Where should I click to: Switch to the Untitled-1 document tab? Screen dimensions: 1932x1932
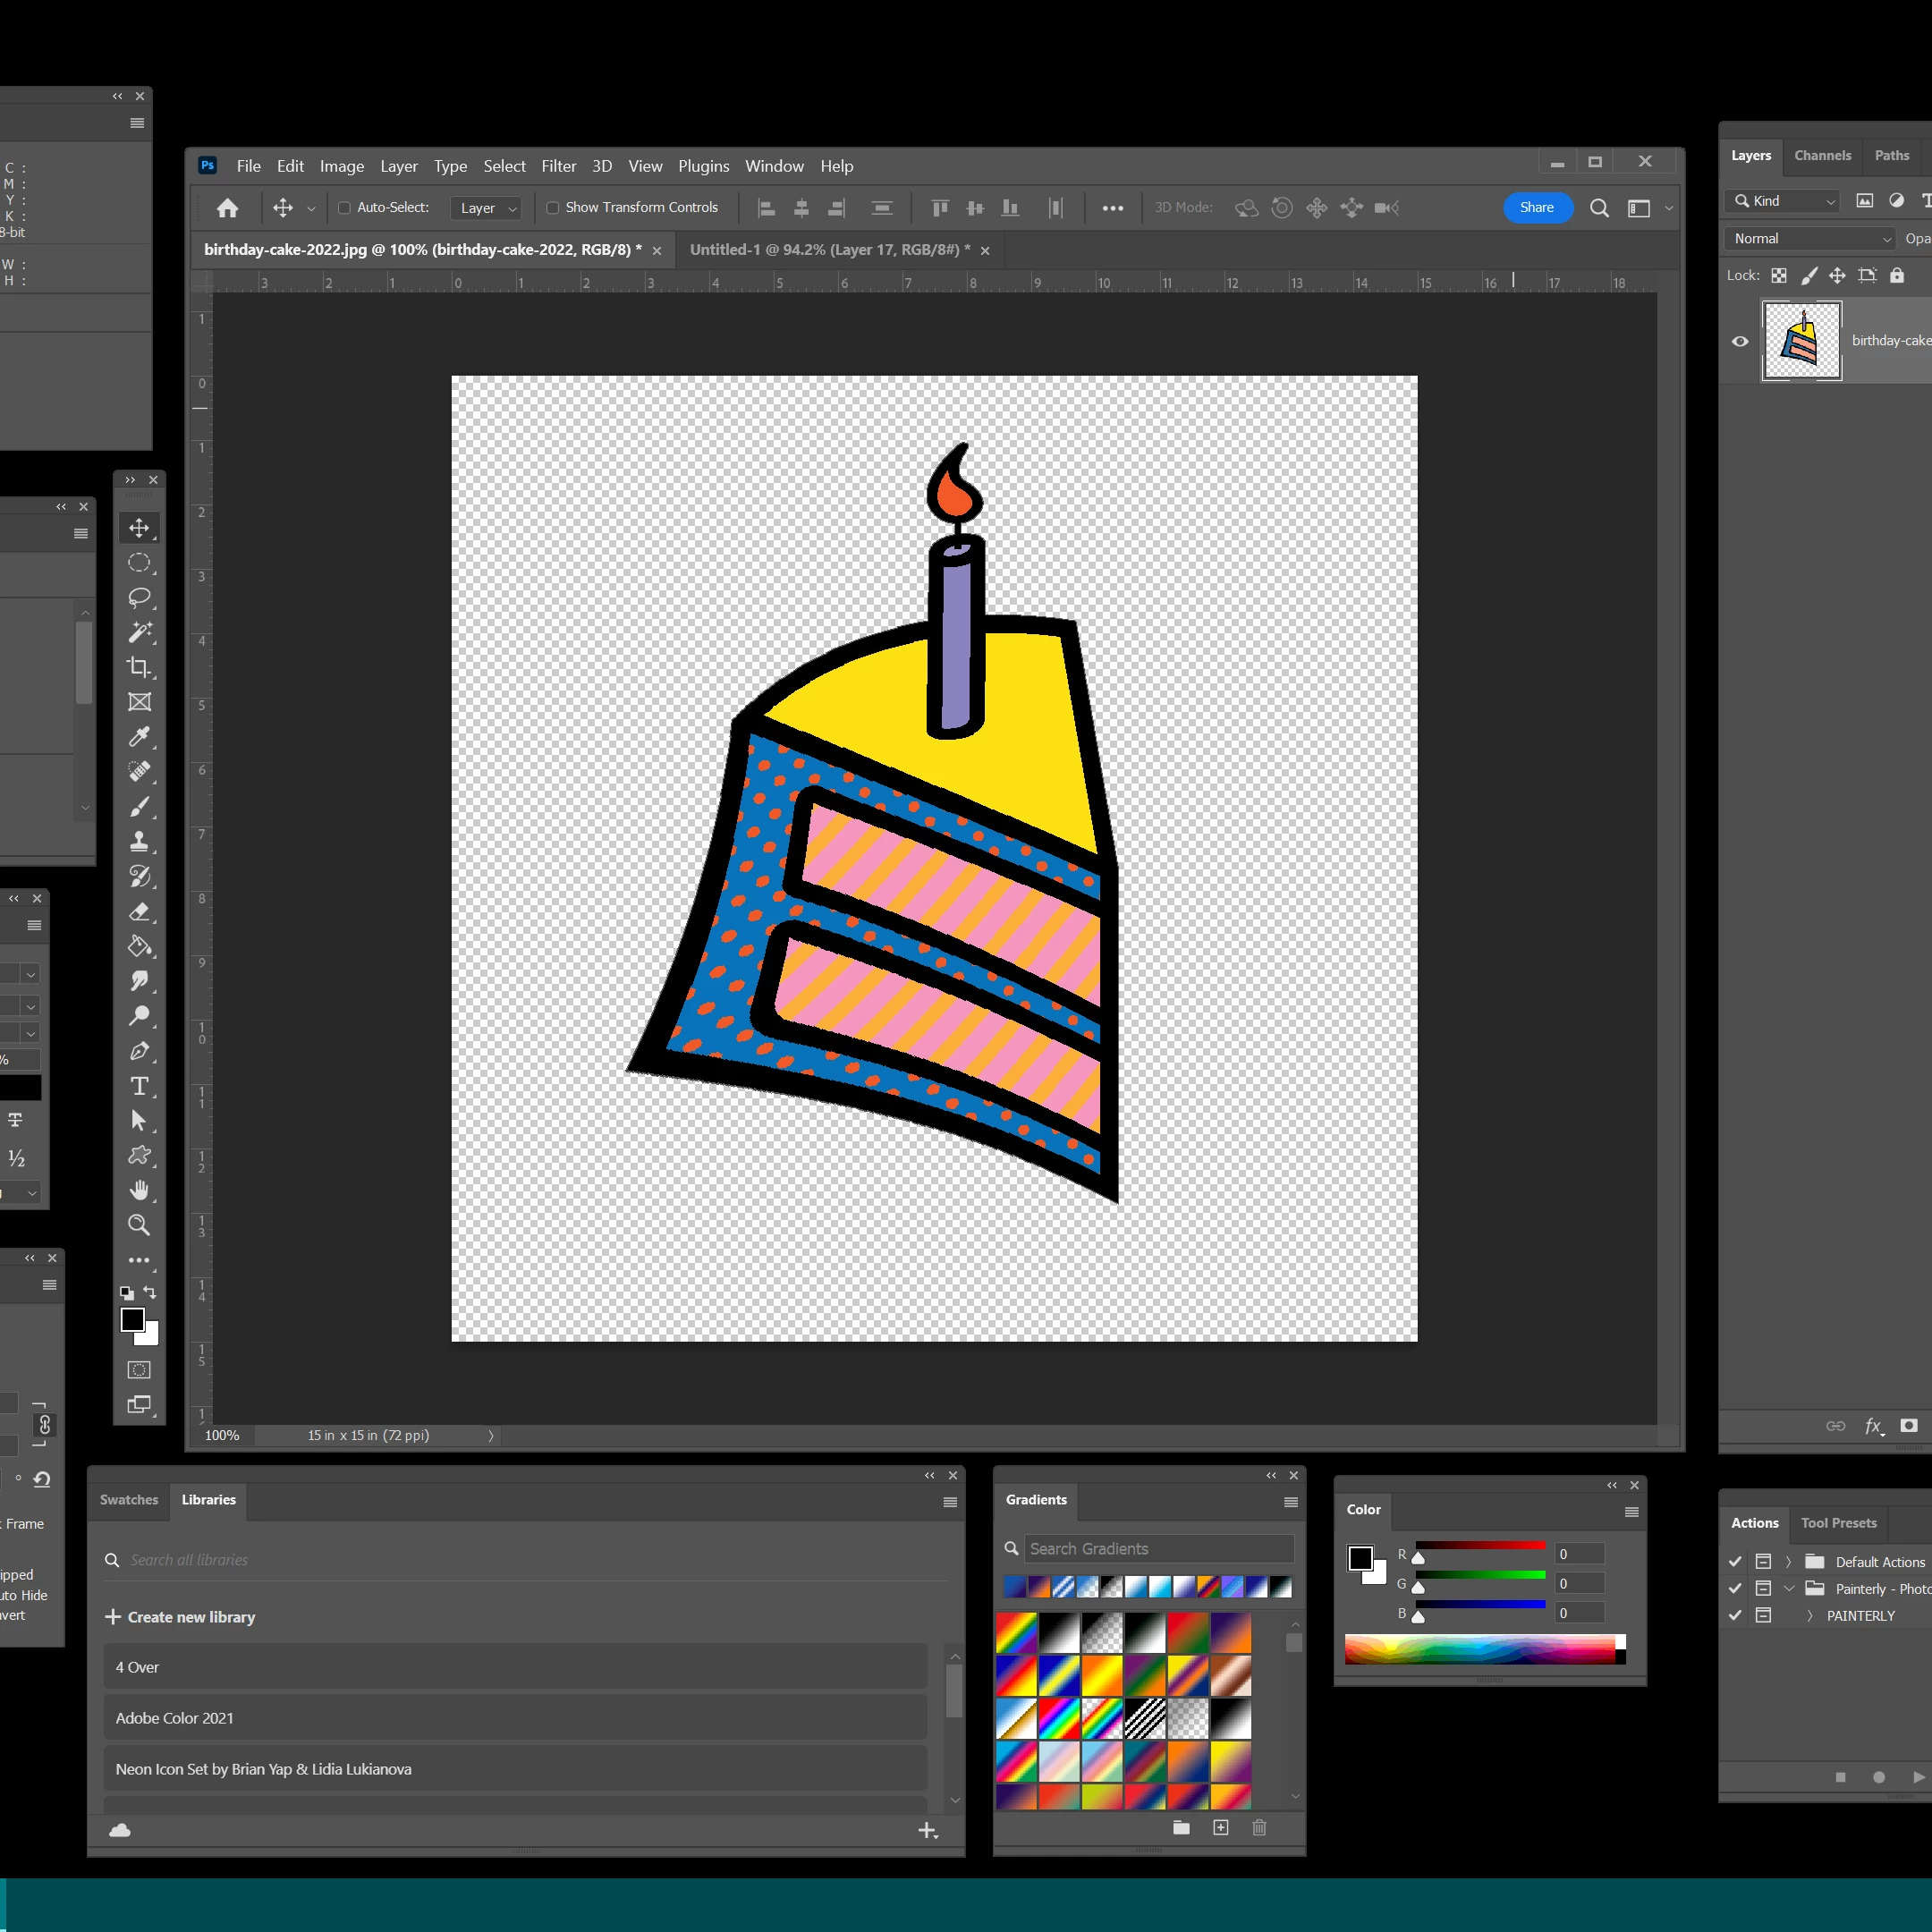tap(829, 250)
